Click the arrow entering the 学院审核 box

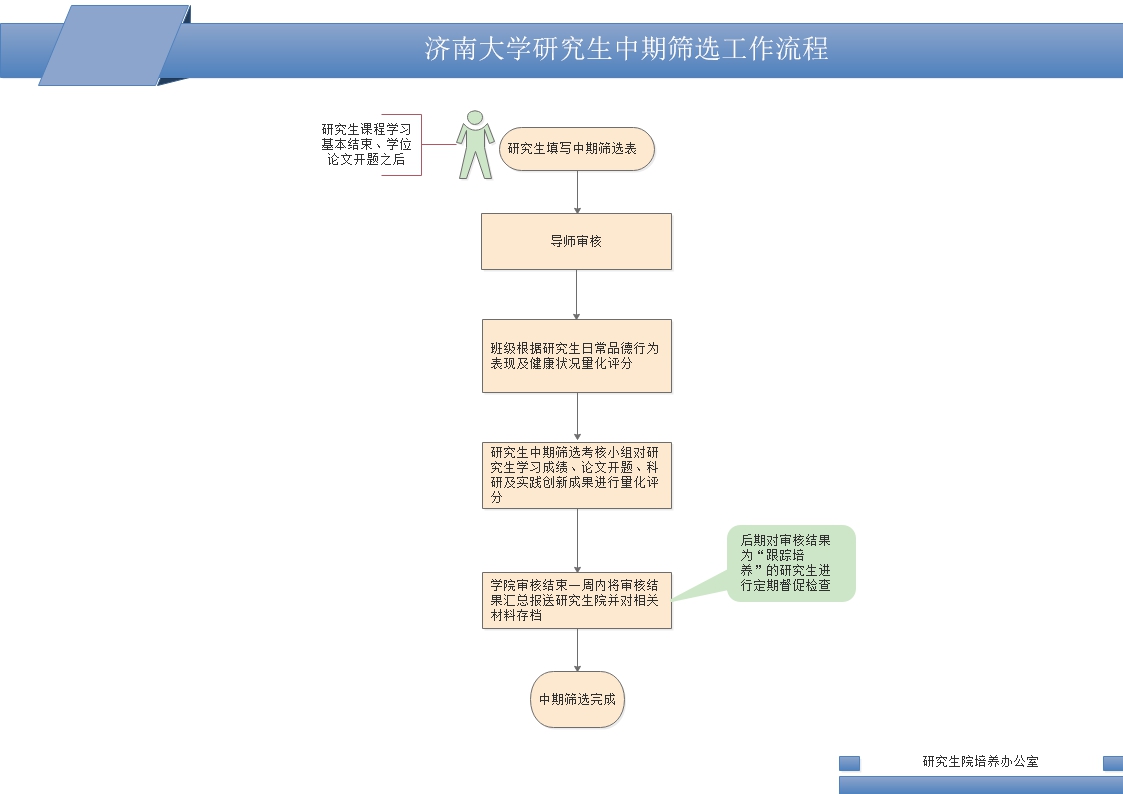point(577,540)
